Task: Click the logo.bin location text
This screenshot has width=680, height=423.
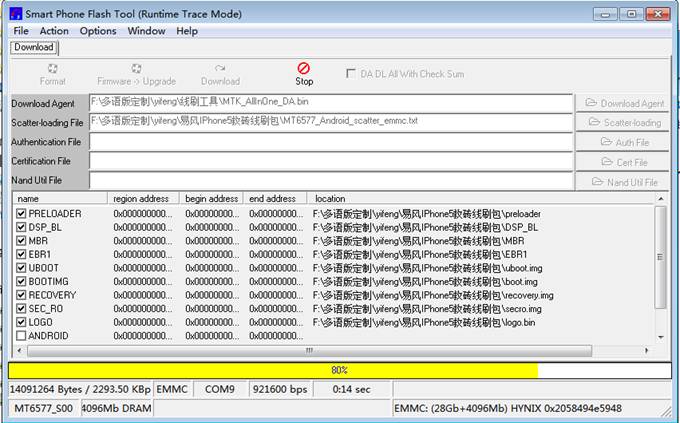Action: pyautogui.click(x=424, y=322)
